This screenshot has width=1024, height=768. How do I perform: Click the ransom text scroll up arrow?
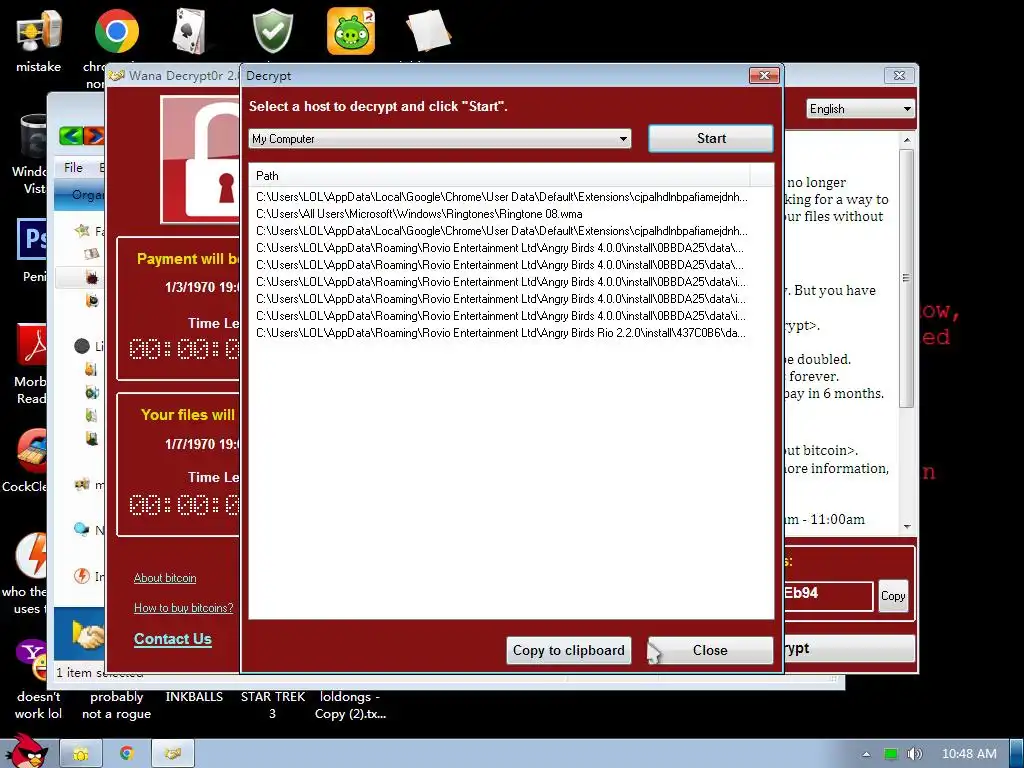point(906,140)
